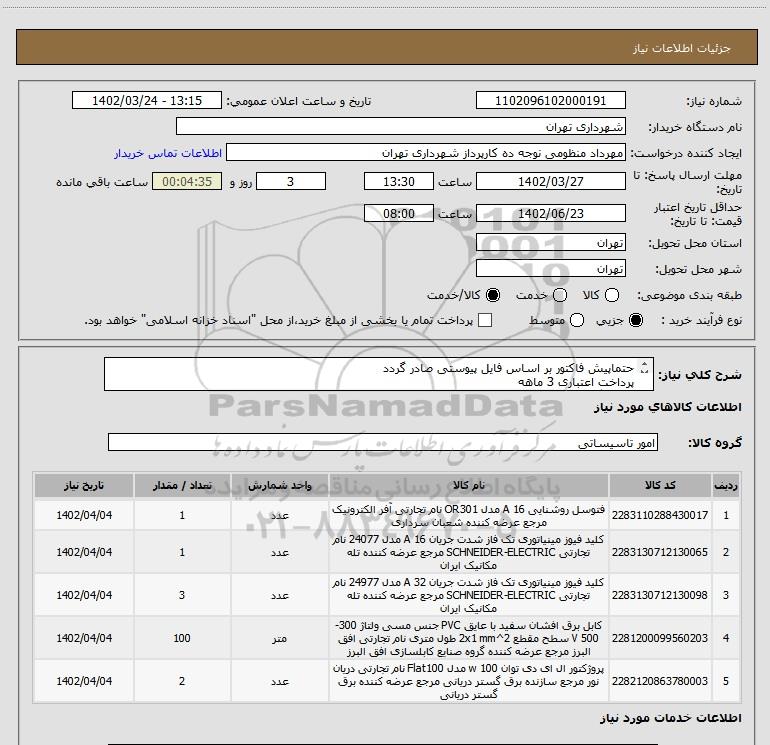This screenshot has width=770, height=745.
Task: Click the remaining days field showing 3
Action: point(291,181)
